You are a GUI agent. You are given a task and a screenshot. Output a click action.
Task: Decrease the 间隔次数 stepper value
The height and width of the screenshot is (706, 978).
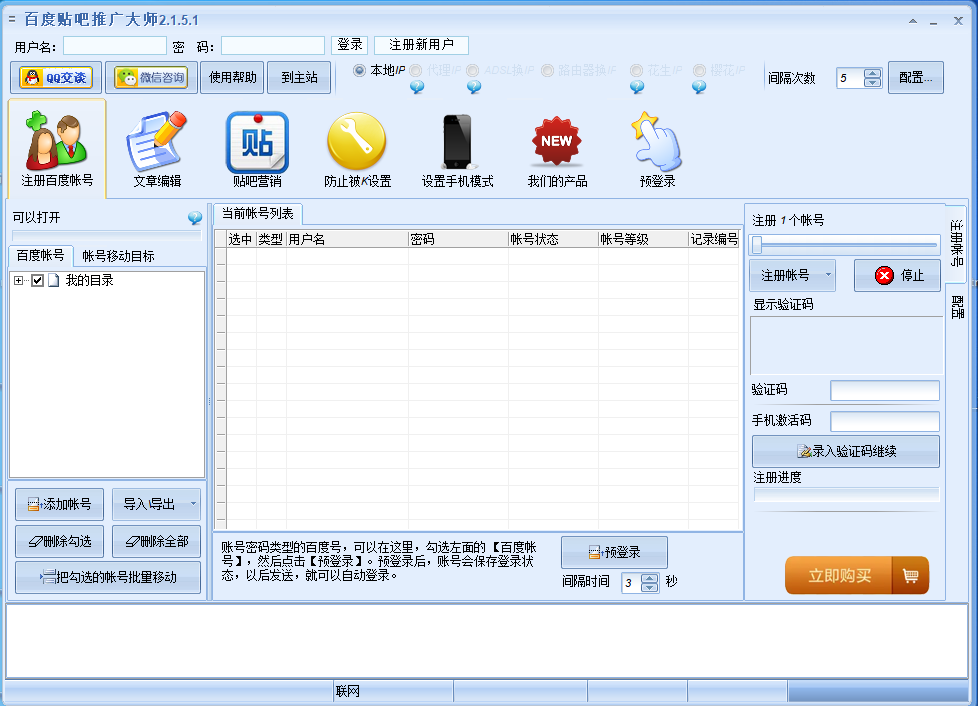873,83
